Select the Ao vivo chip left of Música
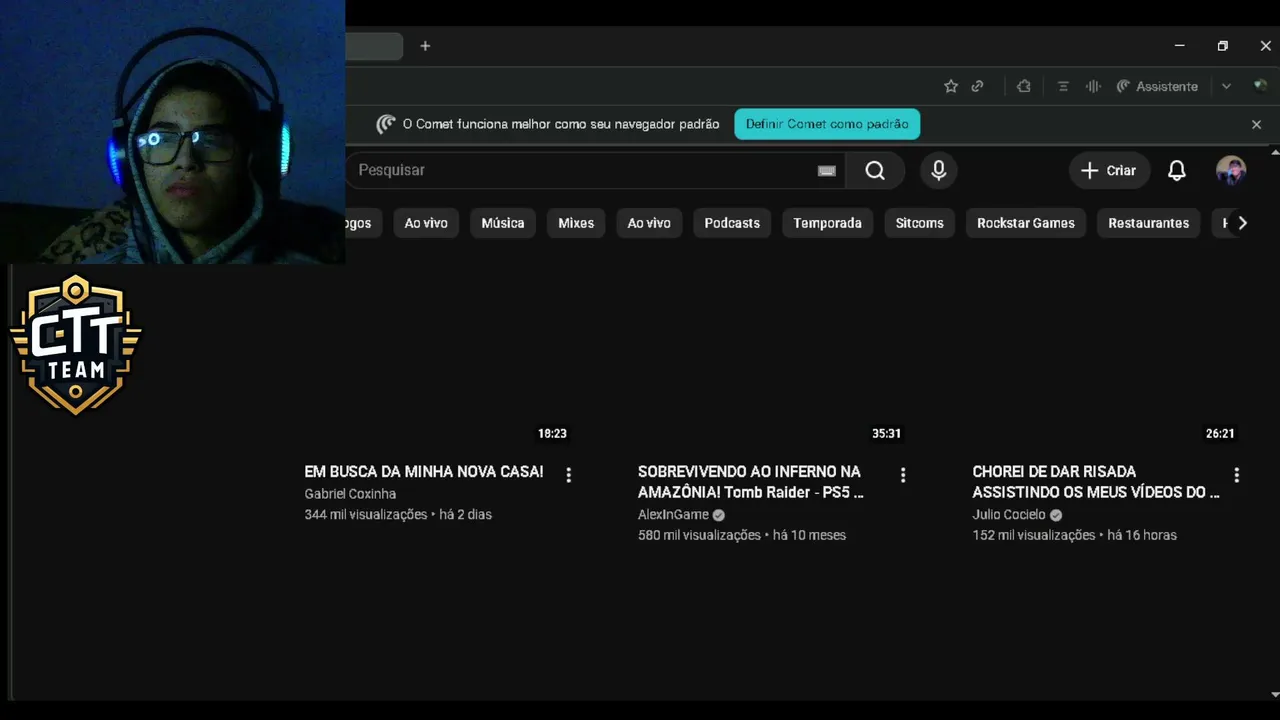Screen dimensions: 1280x720 426,223
